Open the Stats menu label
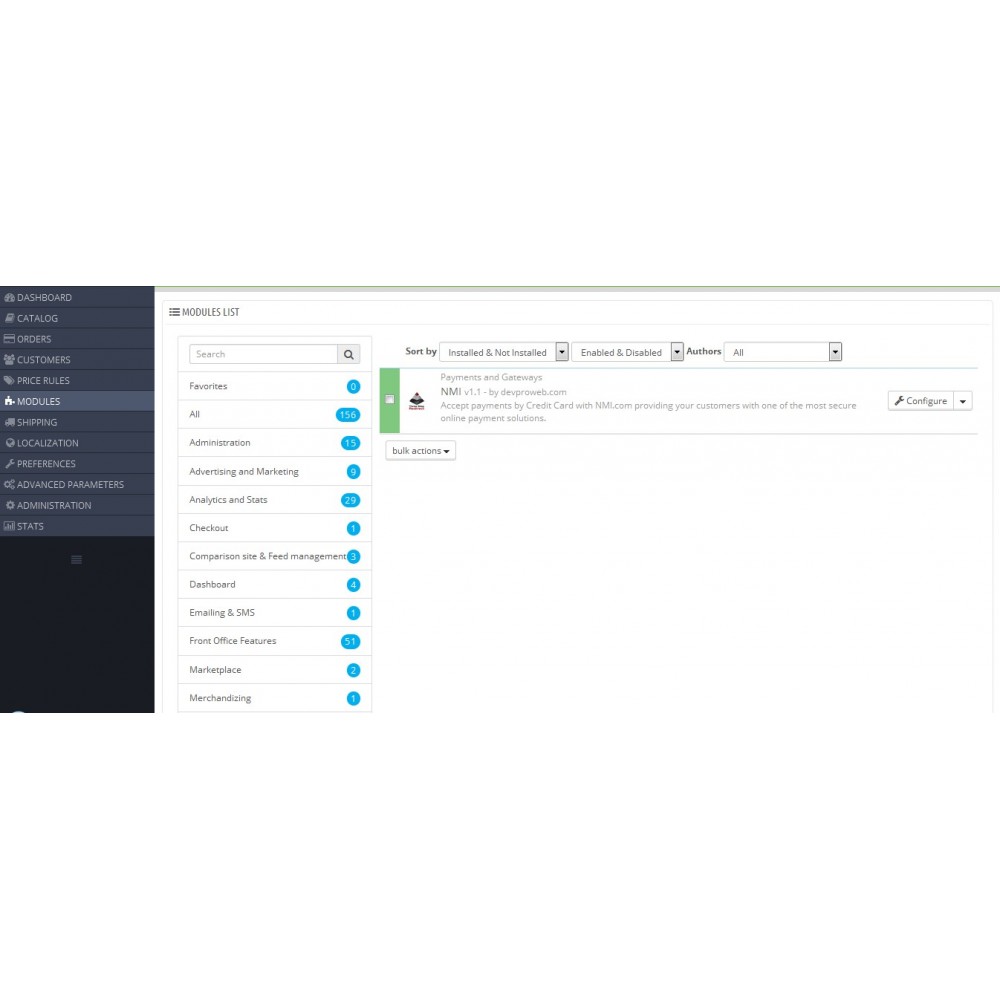This screenshot has width=1000, height=1000. (30, 526)
